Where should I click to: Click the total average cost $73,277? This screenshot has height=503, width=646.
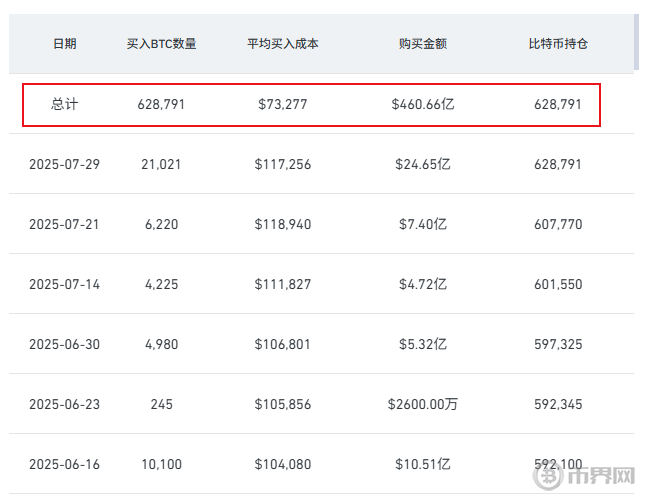pos(283,104)
